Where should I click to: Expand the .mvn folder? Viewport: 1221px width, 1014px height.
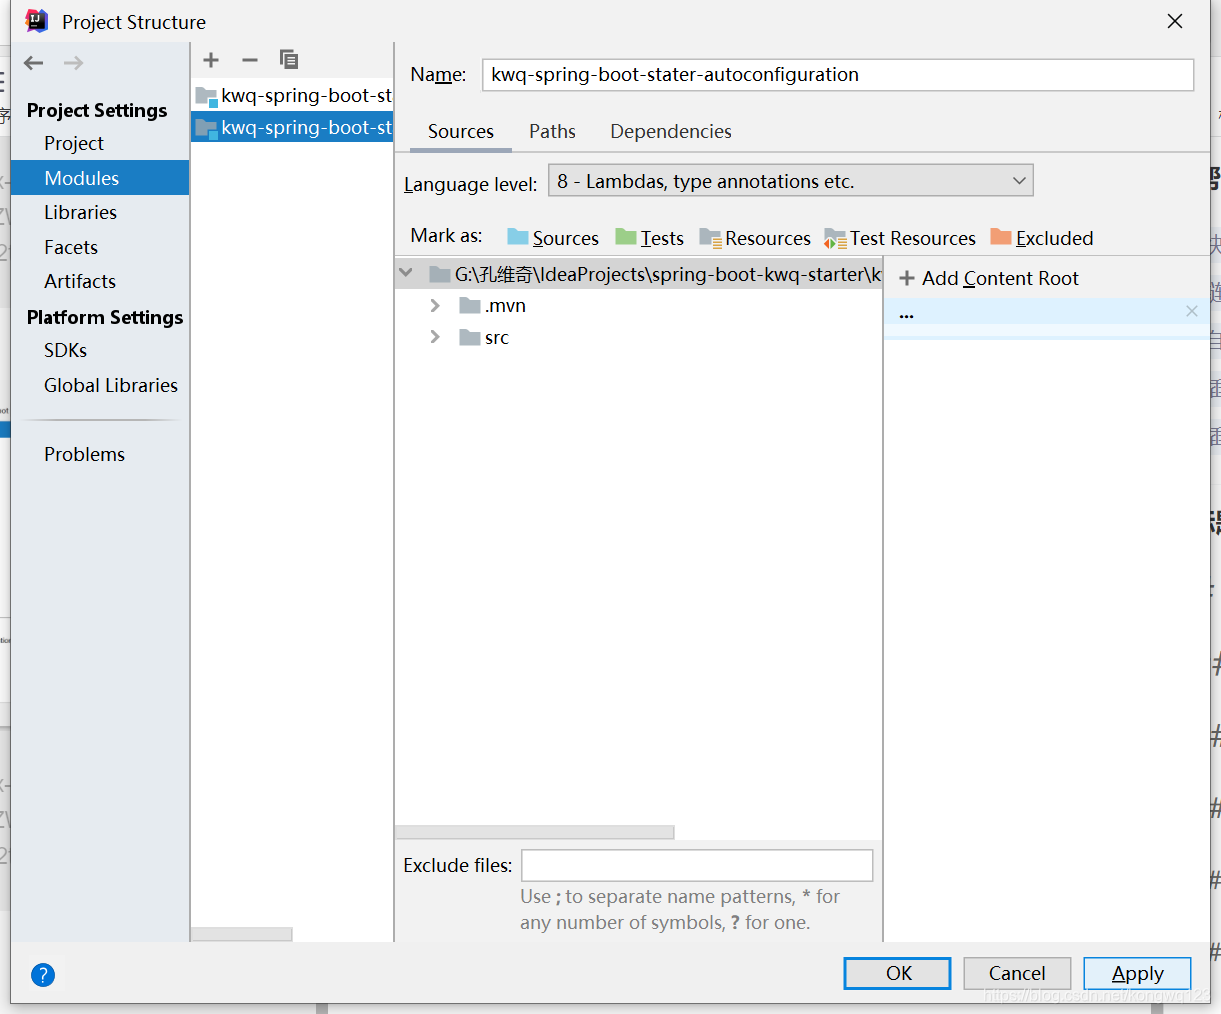pyautogui.click(x=435, y=305)
